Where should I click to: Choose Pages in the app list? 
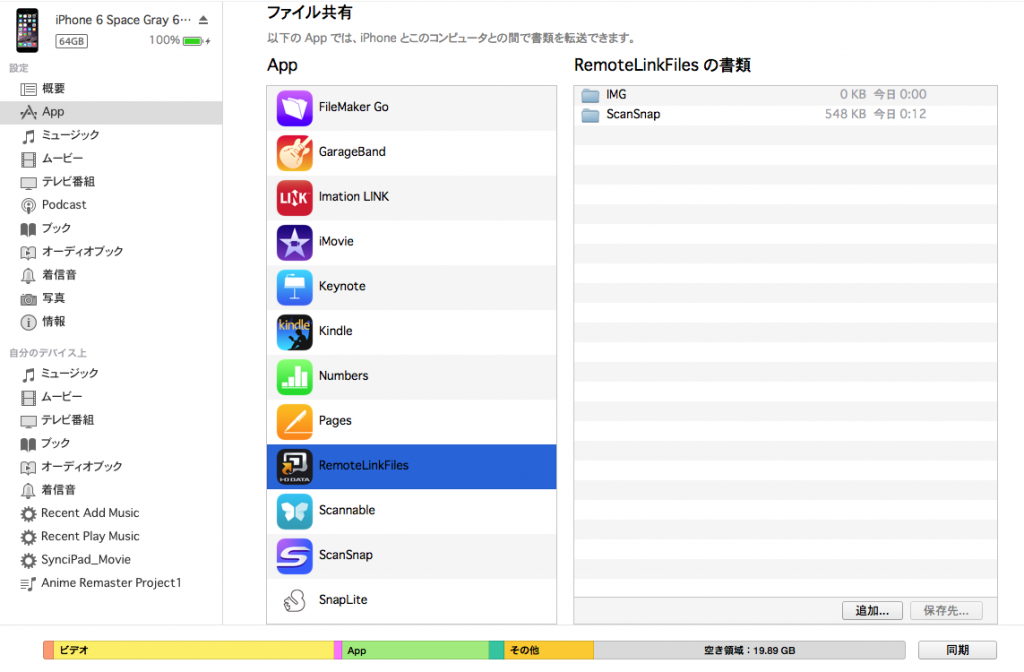[x=335, y=421]
